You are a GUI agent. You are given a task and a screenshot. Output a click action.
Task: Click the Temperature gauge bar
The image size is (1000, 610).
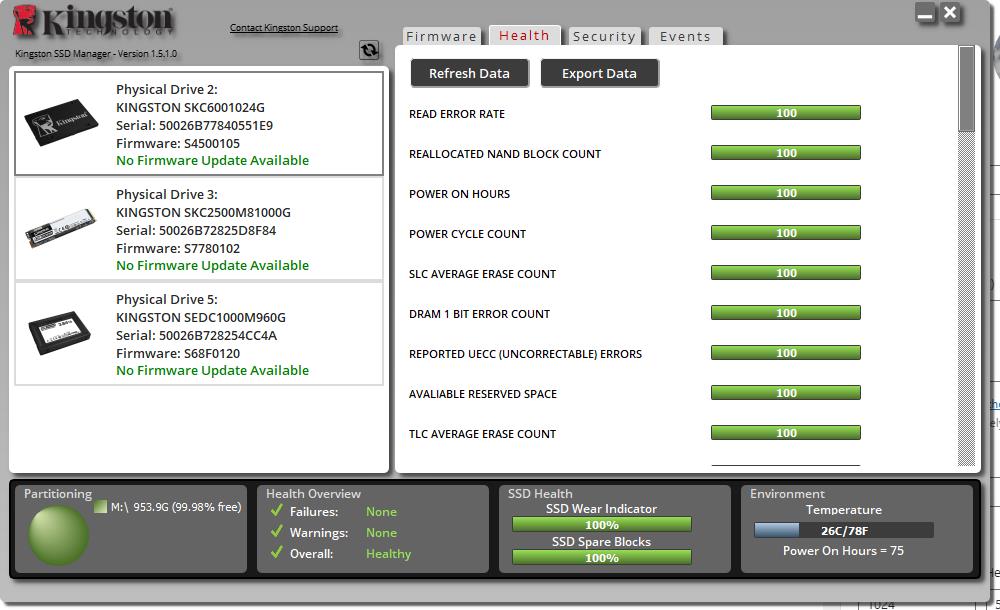tap(843, 531)
